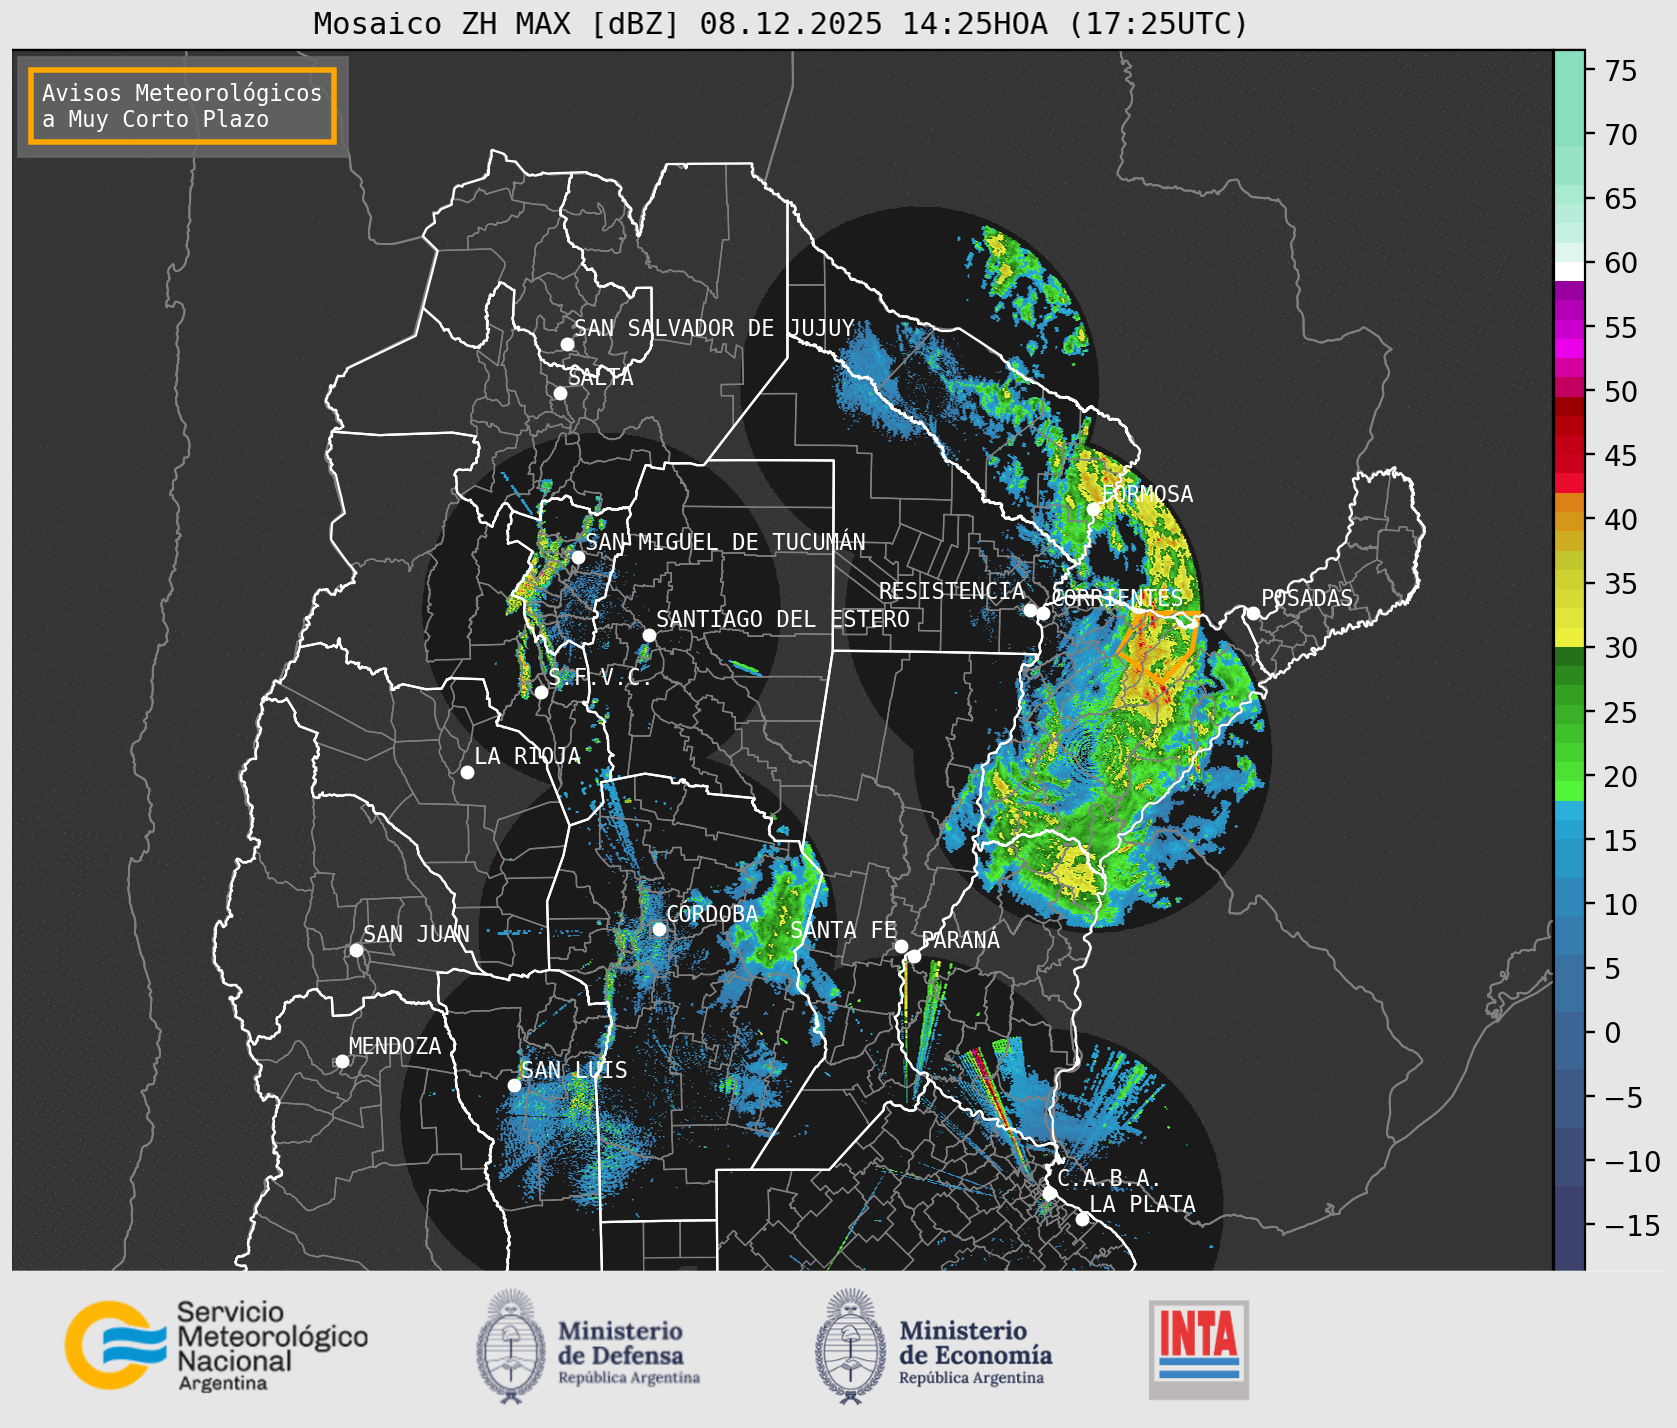Click the INTA logo

point(1199,1349)
